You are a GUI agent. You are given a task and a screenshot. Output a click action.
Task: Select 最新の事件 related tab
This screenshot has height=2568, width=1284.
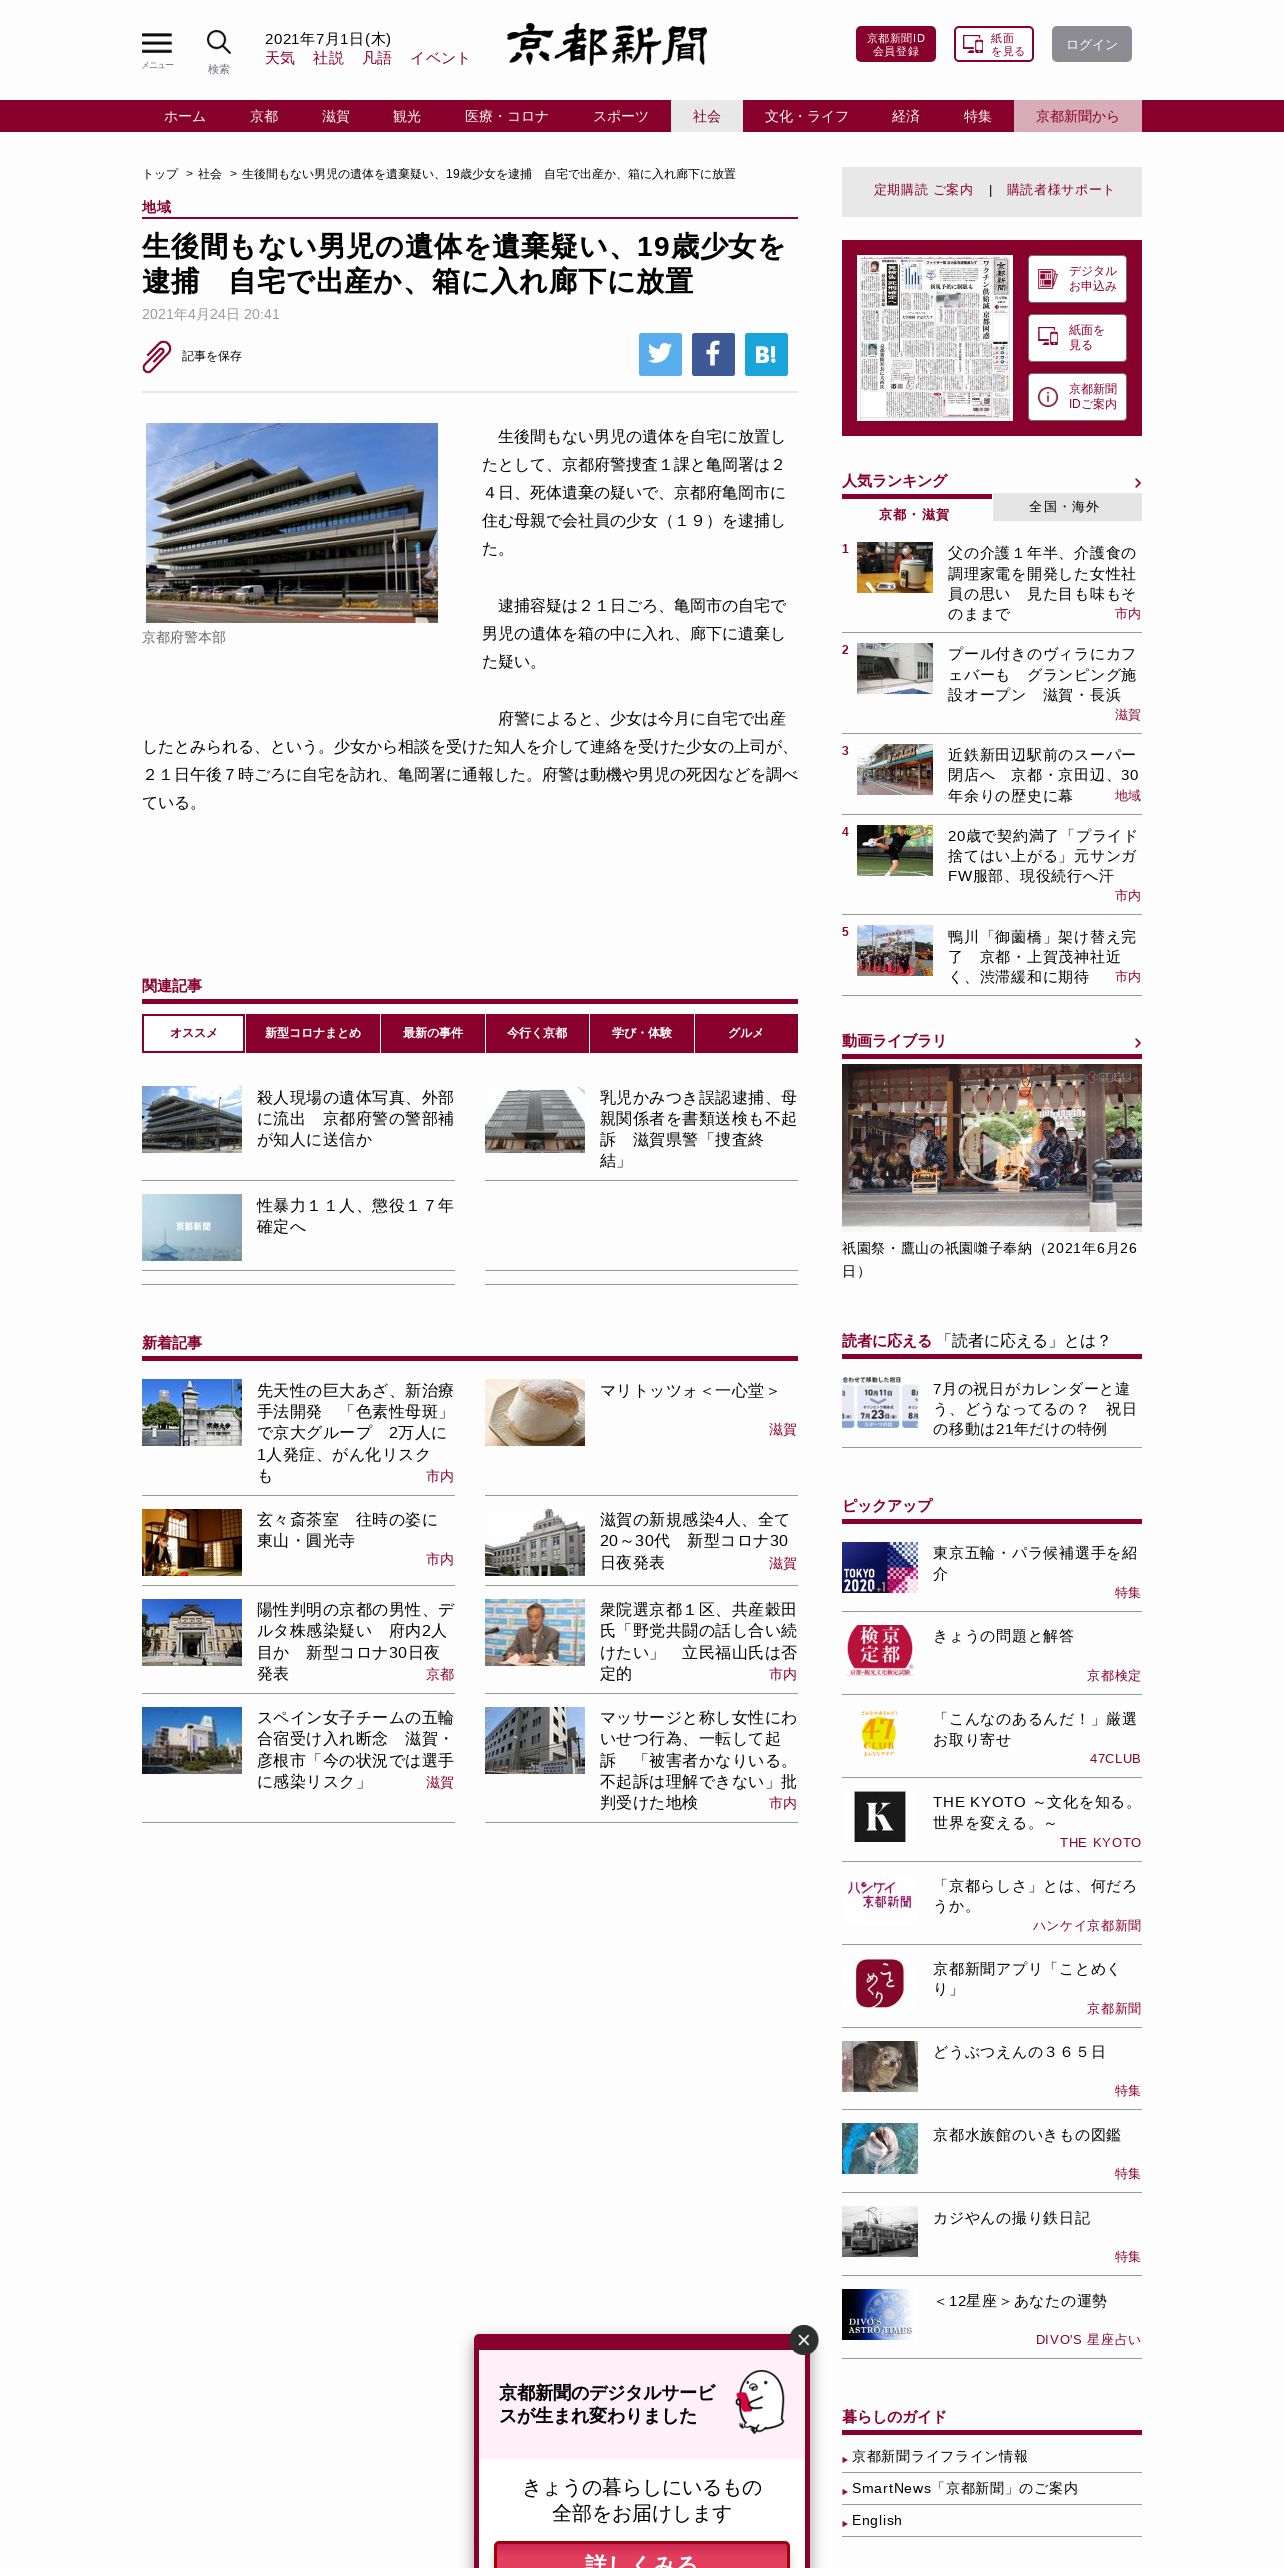(x=433, y=1033)
